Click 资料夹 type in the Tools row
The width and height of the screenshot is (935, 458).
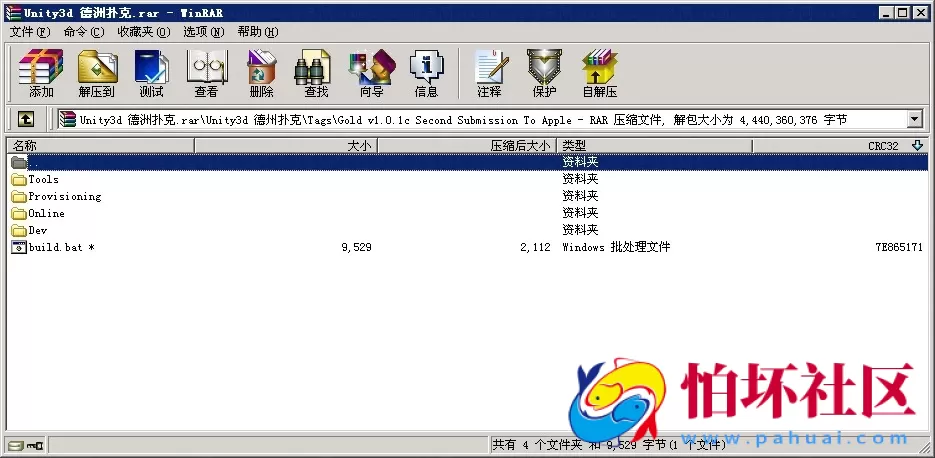click(x=580, y=179)
